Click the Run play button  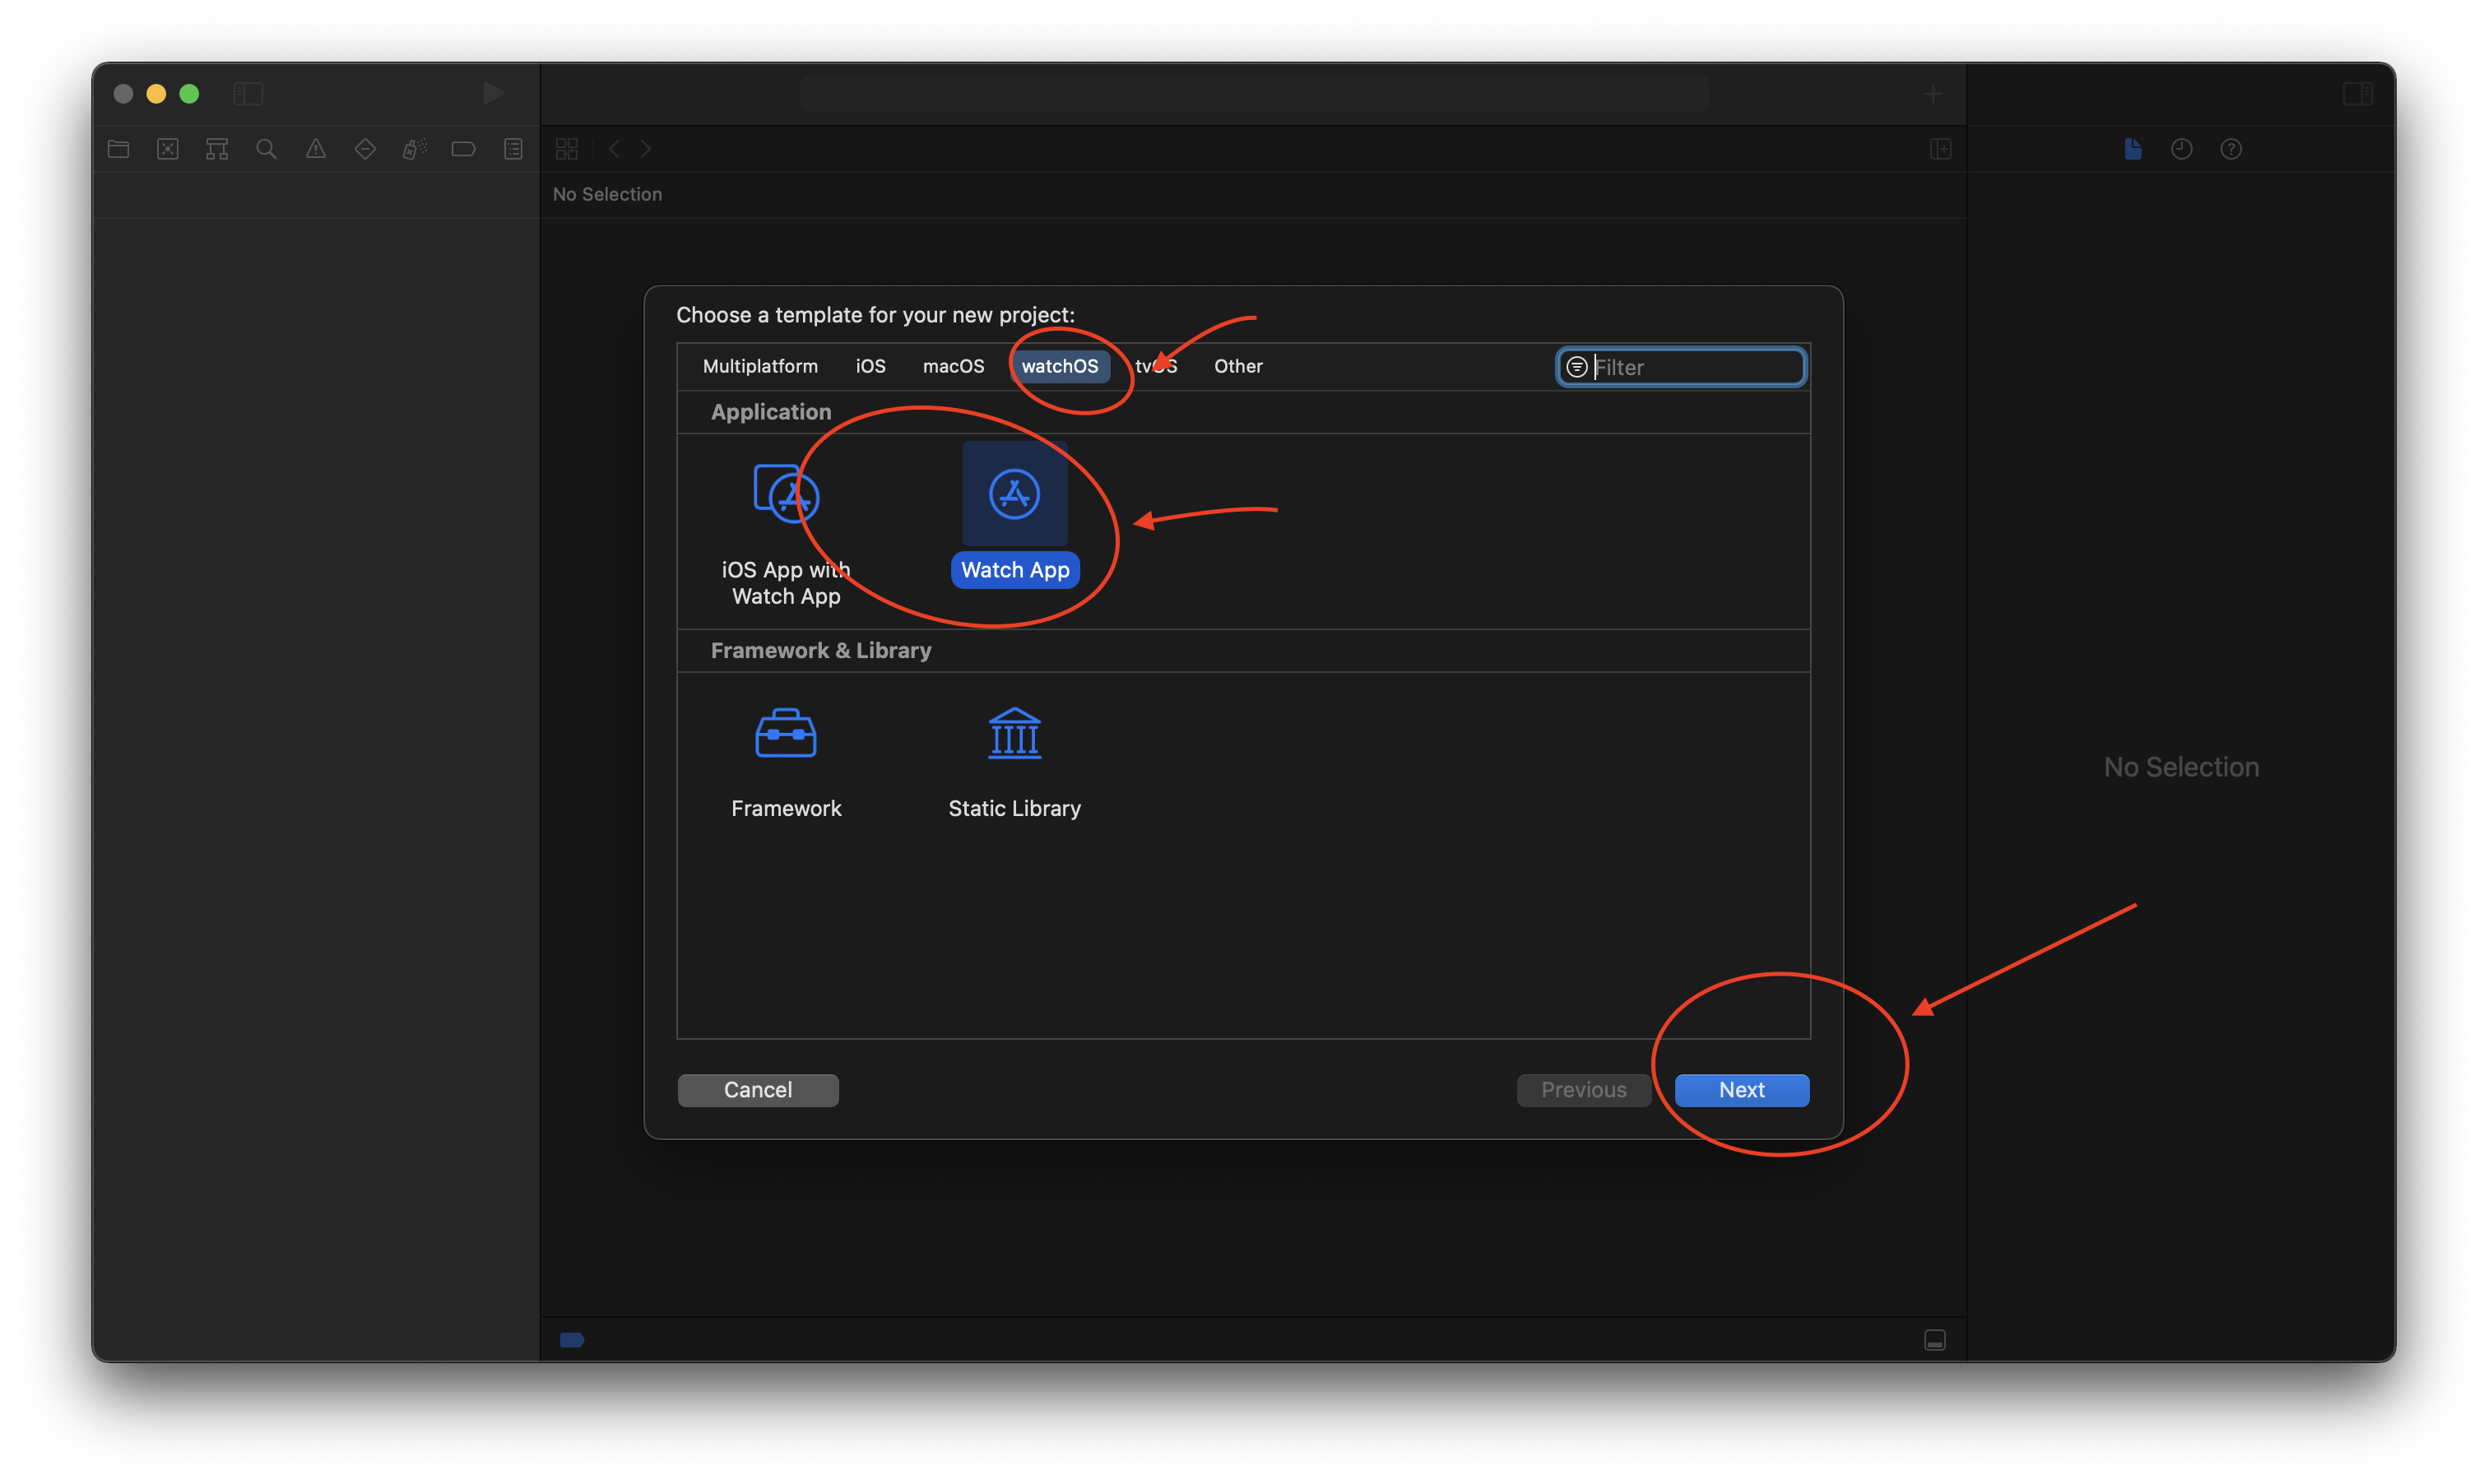493,93
